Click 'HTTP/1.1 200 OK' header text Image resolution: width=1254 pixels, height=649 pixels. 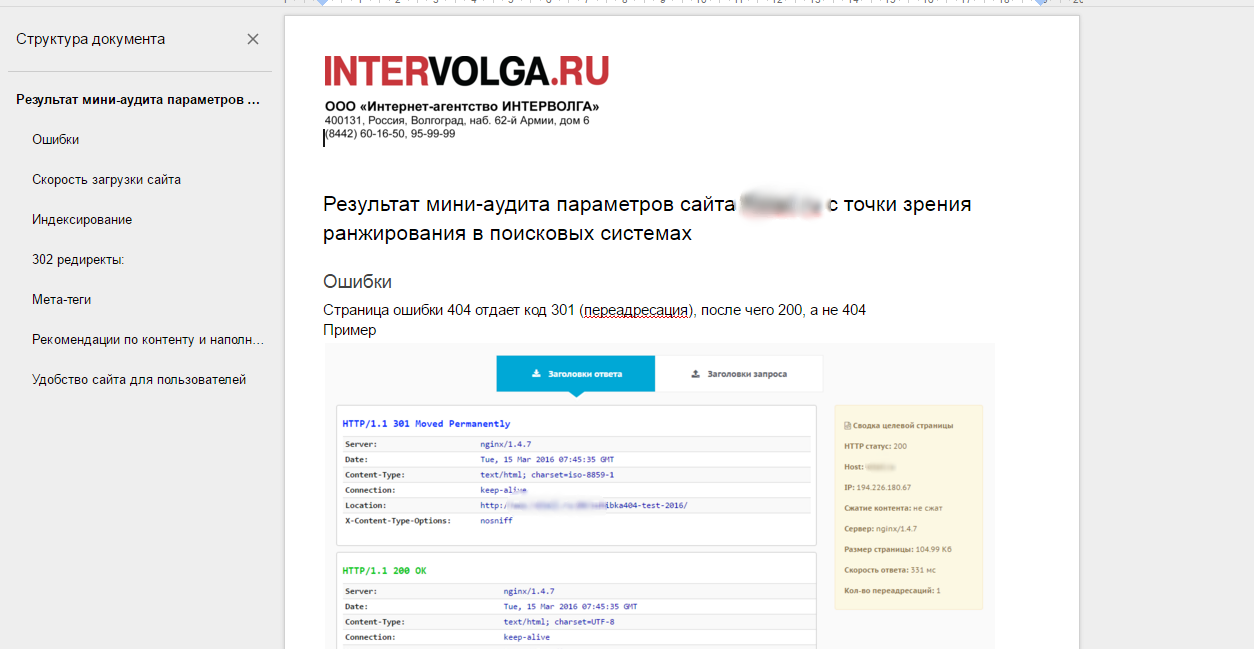point(384,571)
